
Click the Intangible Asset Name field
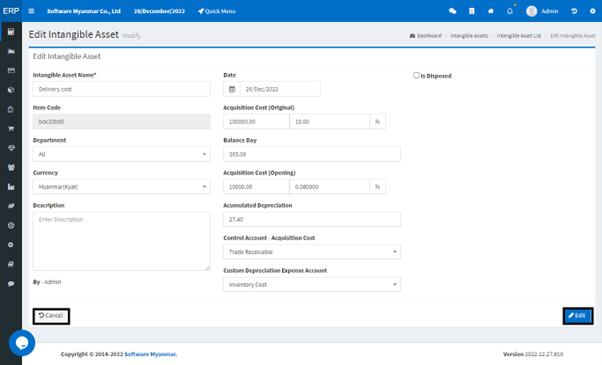121,89
